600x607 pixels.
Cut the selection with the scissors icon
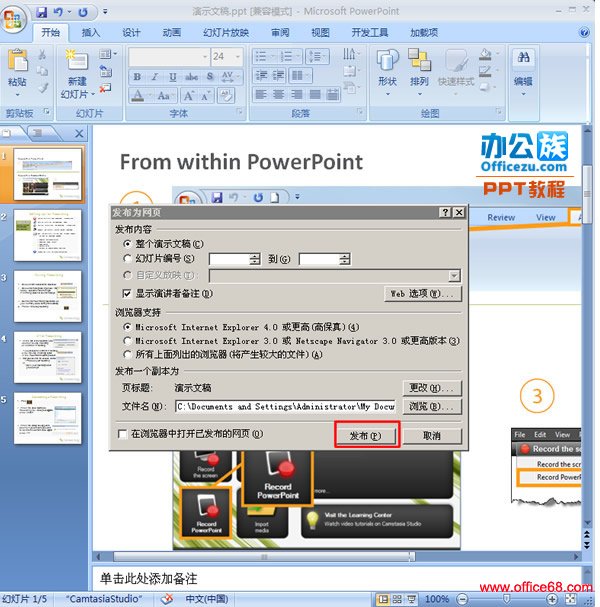click(x=42, y=54)
